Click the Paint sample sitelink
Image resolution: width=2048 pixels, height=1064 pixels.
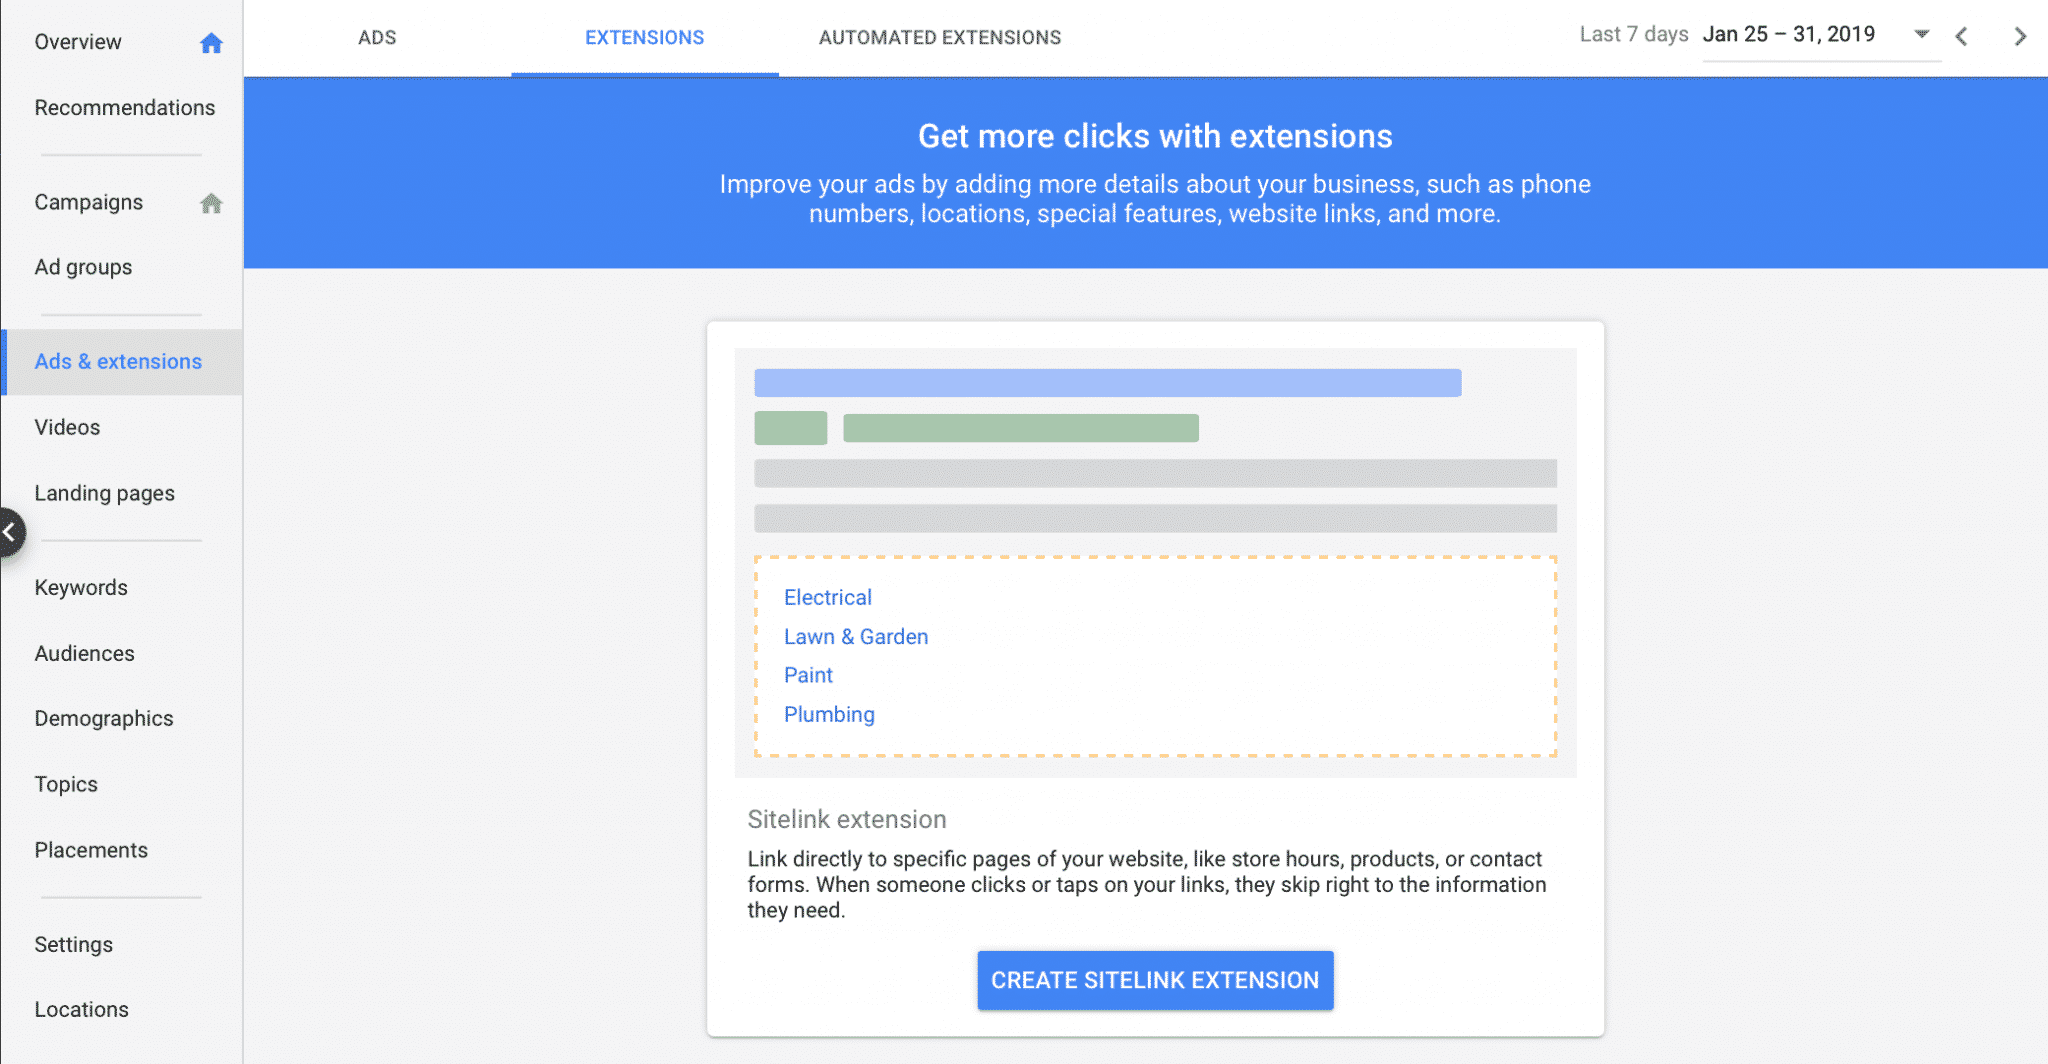808,675
